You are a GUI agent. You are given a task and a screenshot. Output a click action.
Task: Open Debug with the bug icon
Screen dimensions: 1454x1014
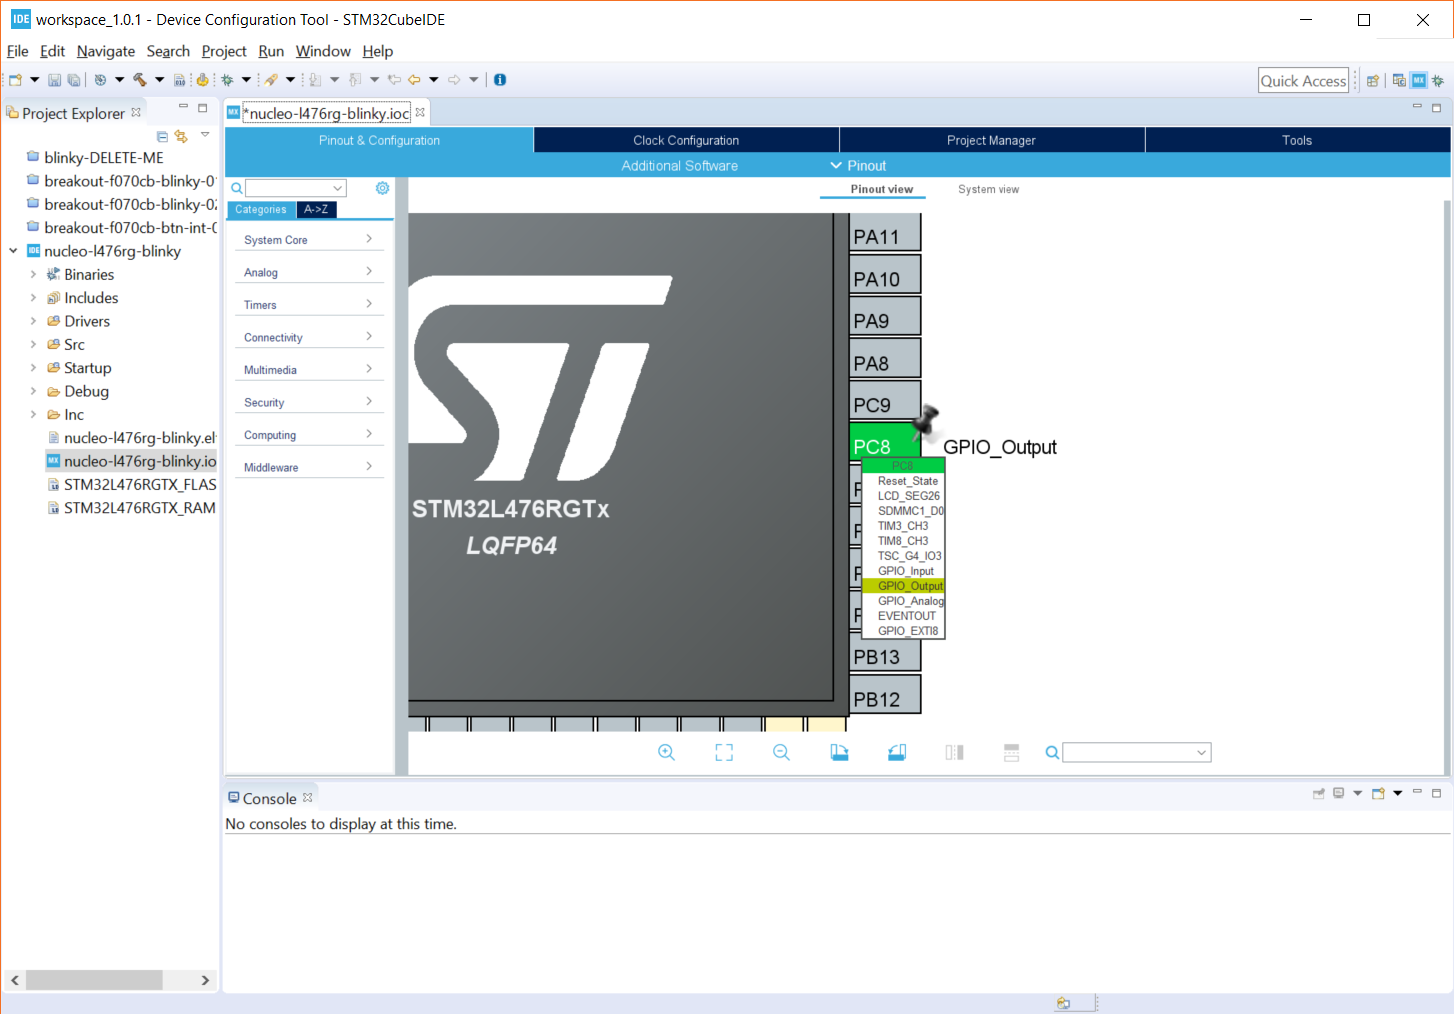tap(227, 79)
